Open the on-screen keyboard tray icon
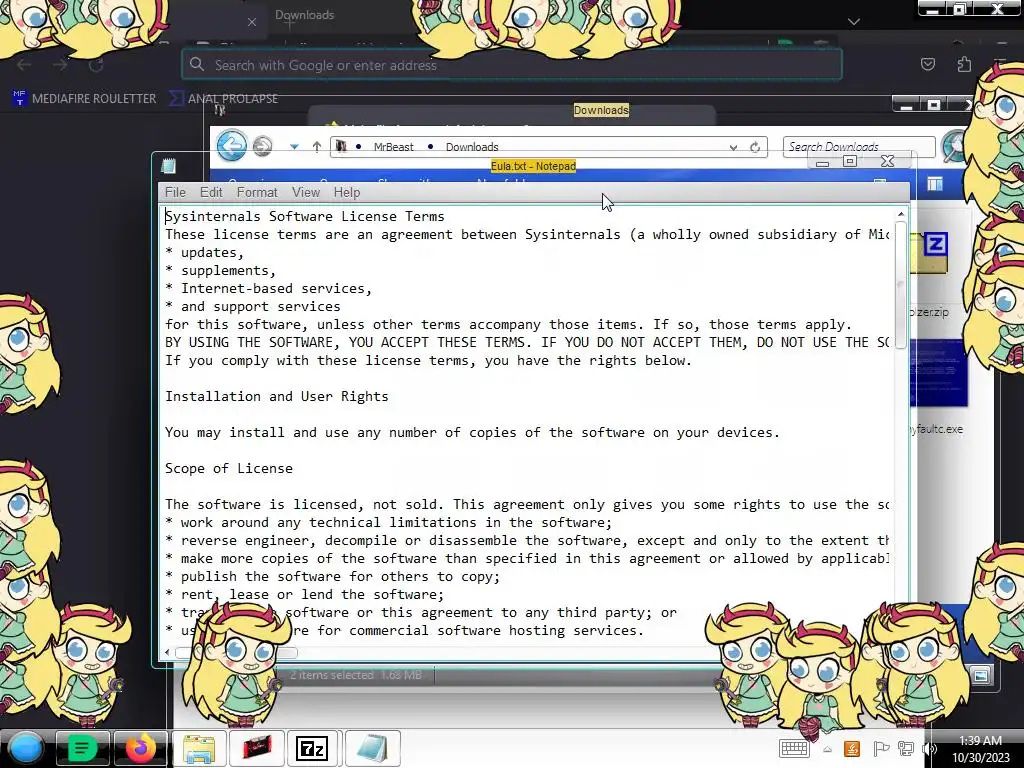1024x768 pixels. (794, 748)
